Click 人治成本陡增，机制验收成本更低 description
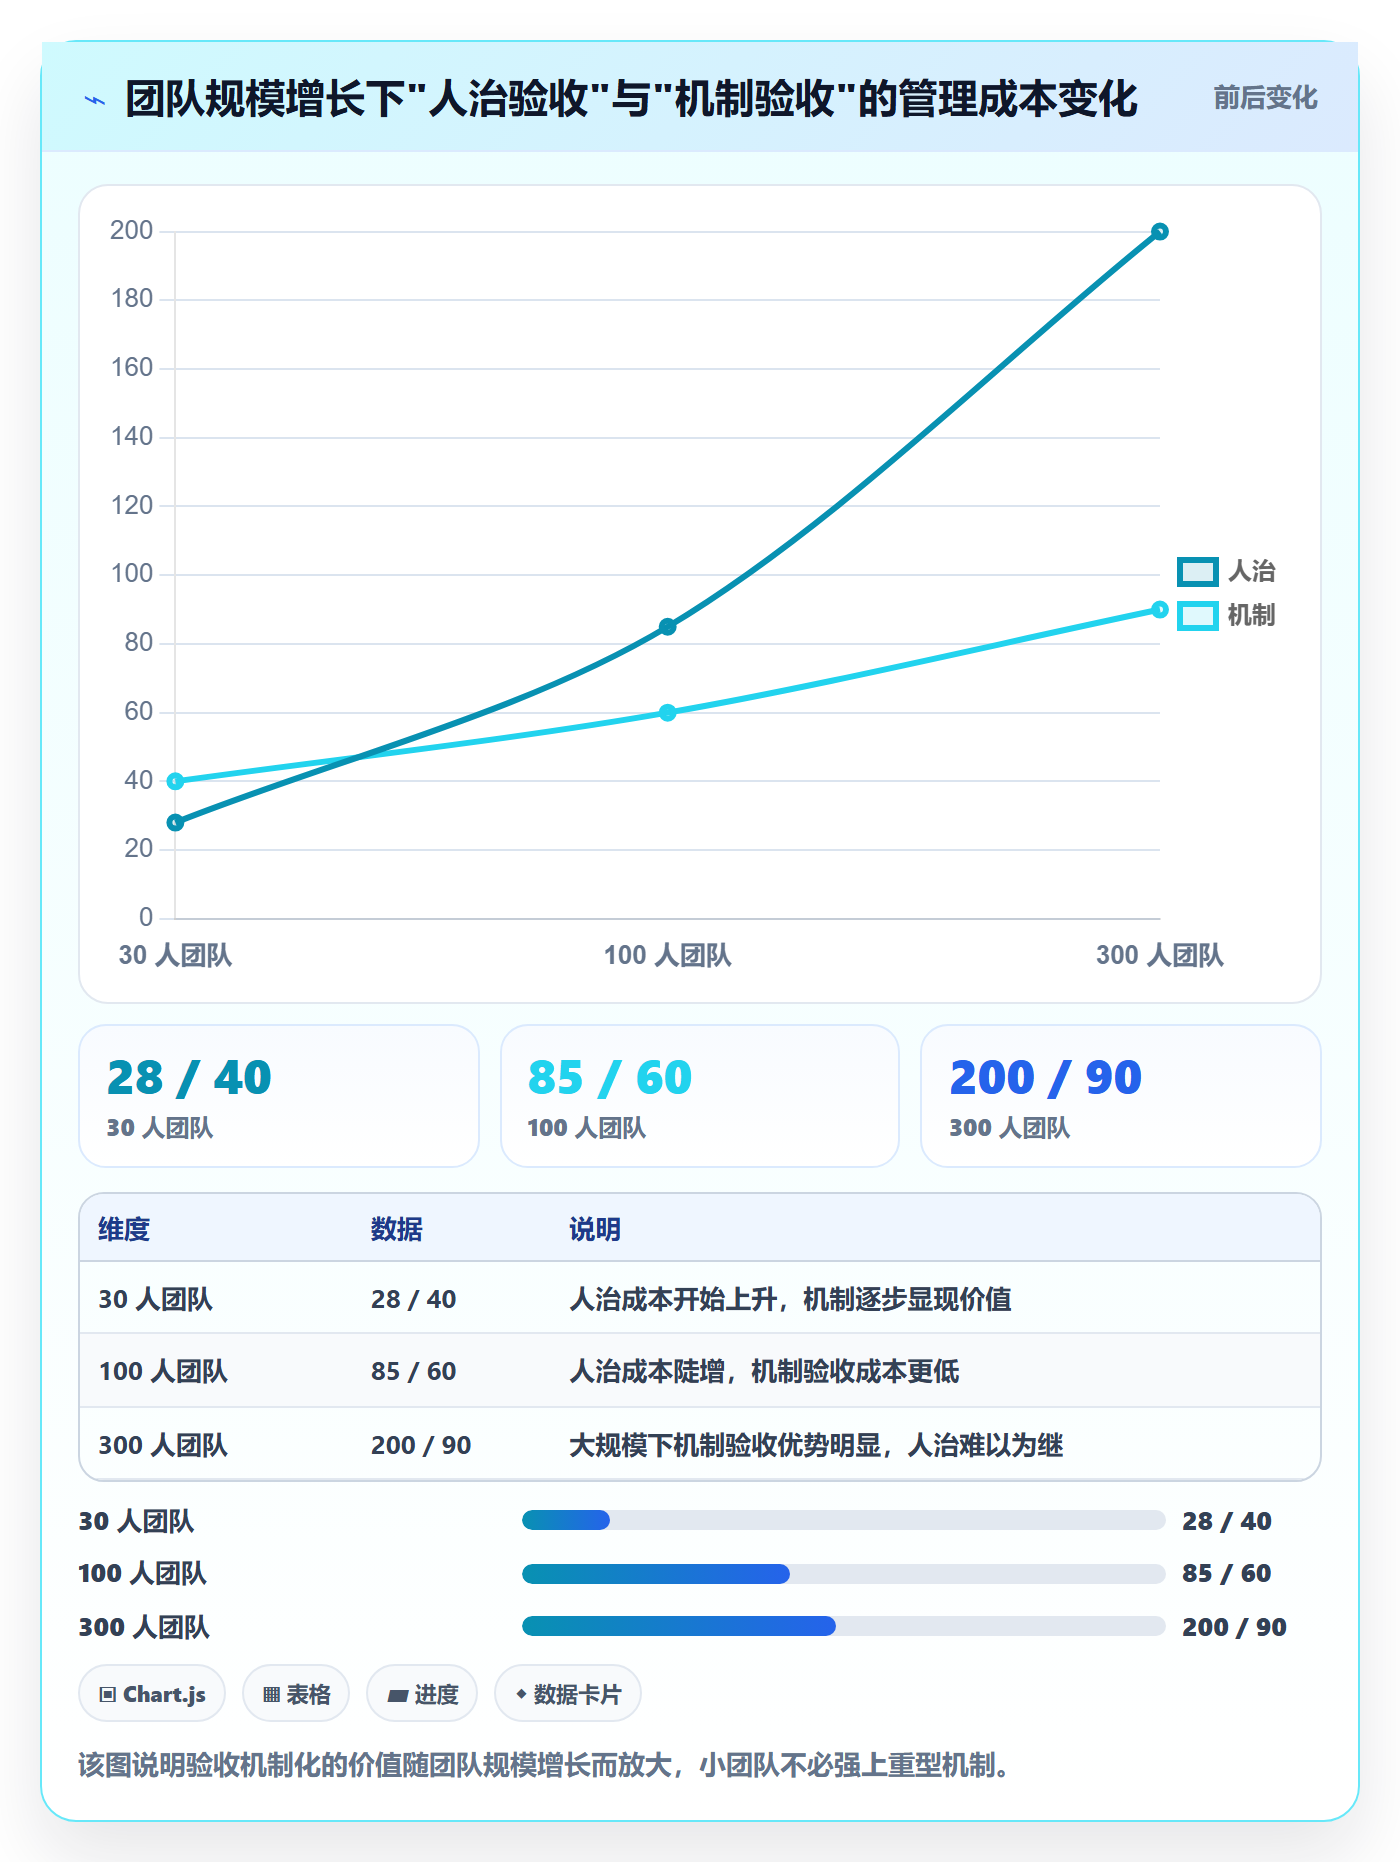This screenshot has height=1862, width=1400. pos(764,1371)
